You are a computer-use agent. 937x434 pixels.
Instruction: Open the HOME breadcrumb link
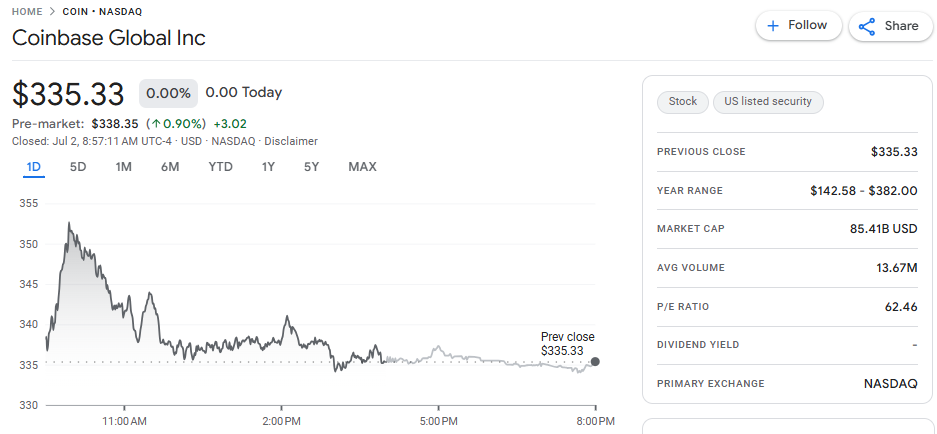[x=27, y=11]
